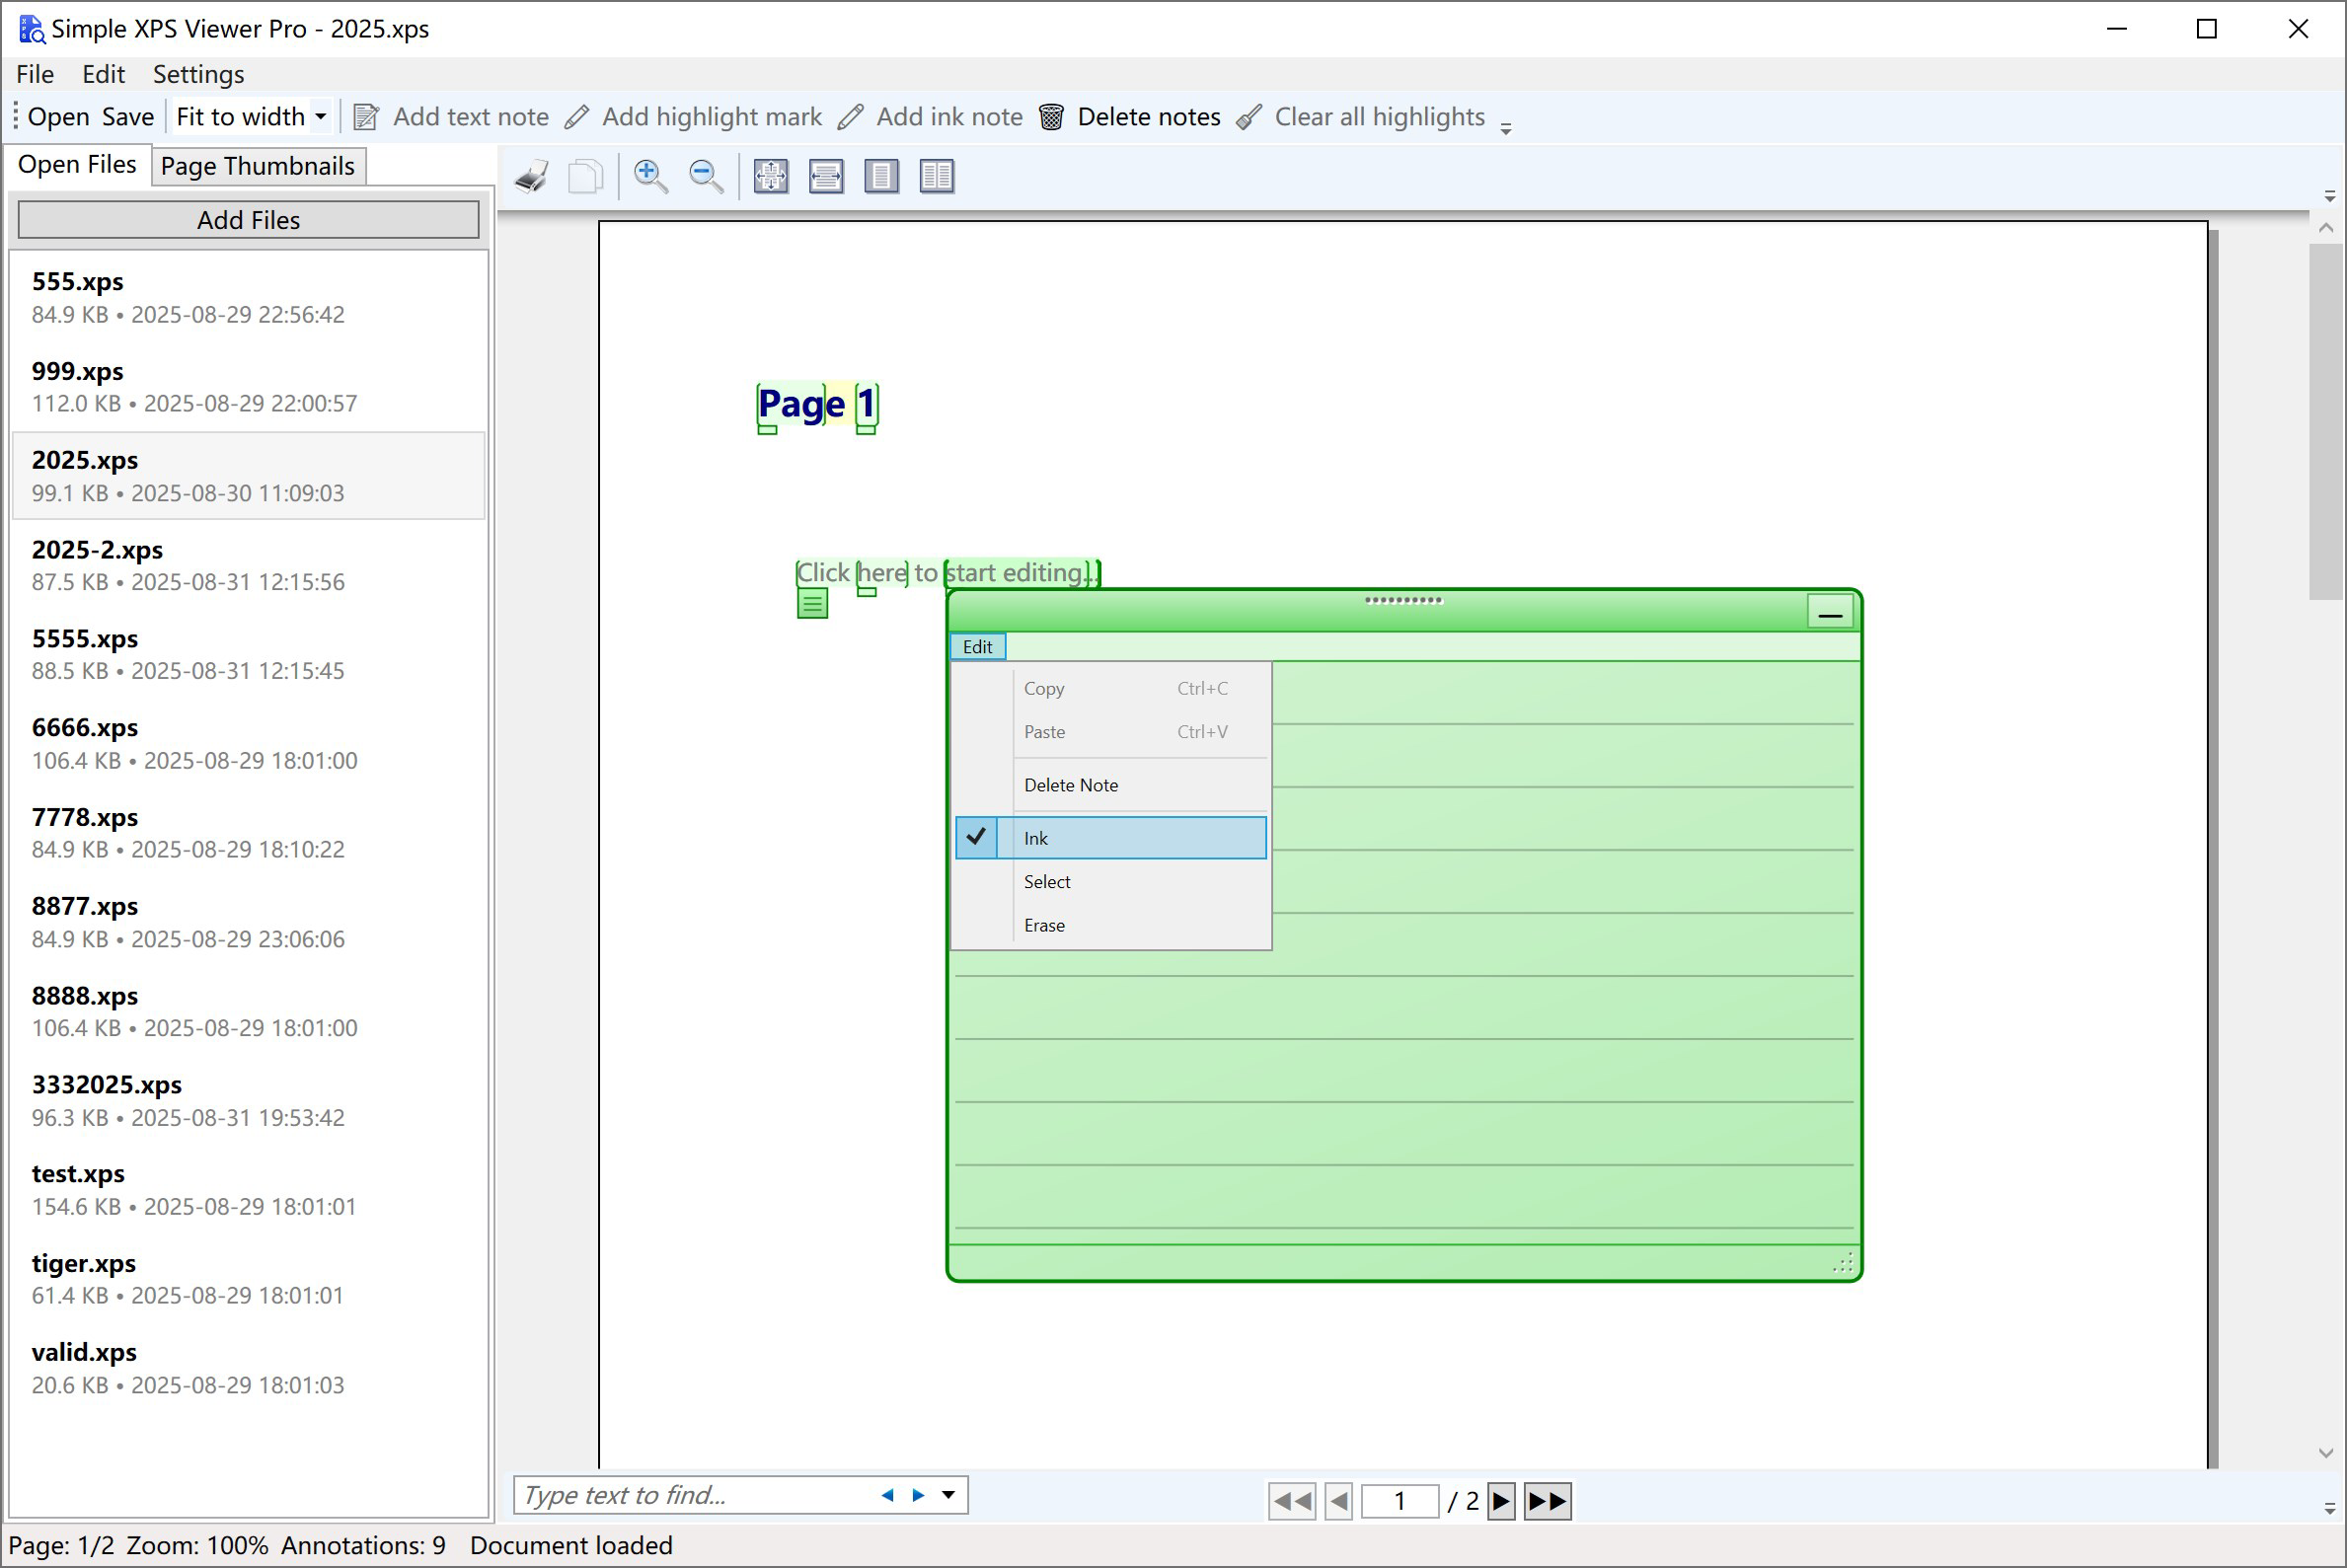Select test.xps in file list
The width and height of the screenshot is (2347, 1568).
[x=248, y=1189]
